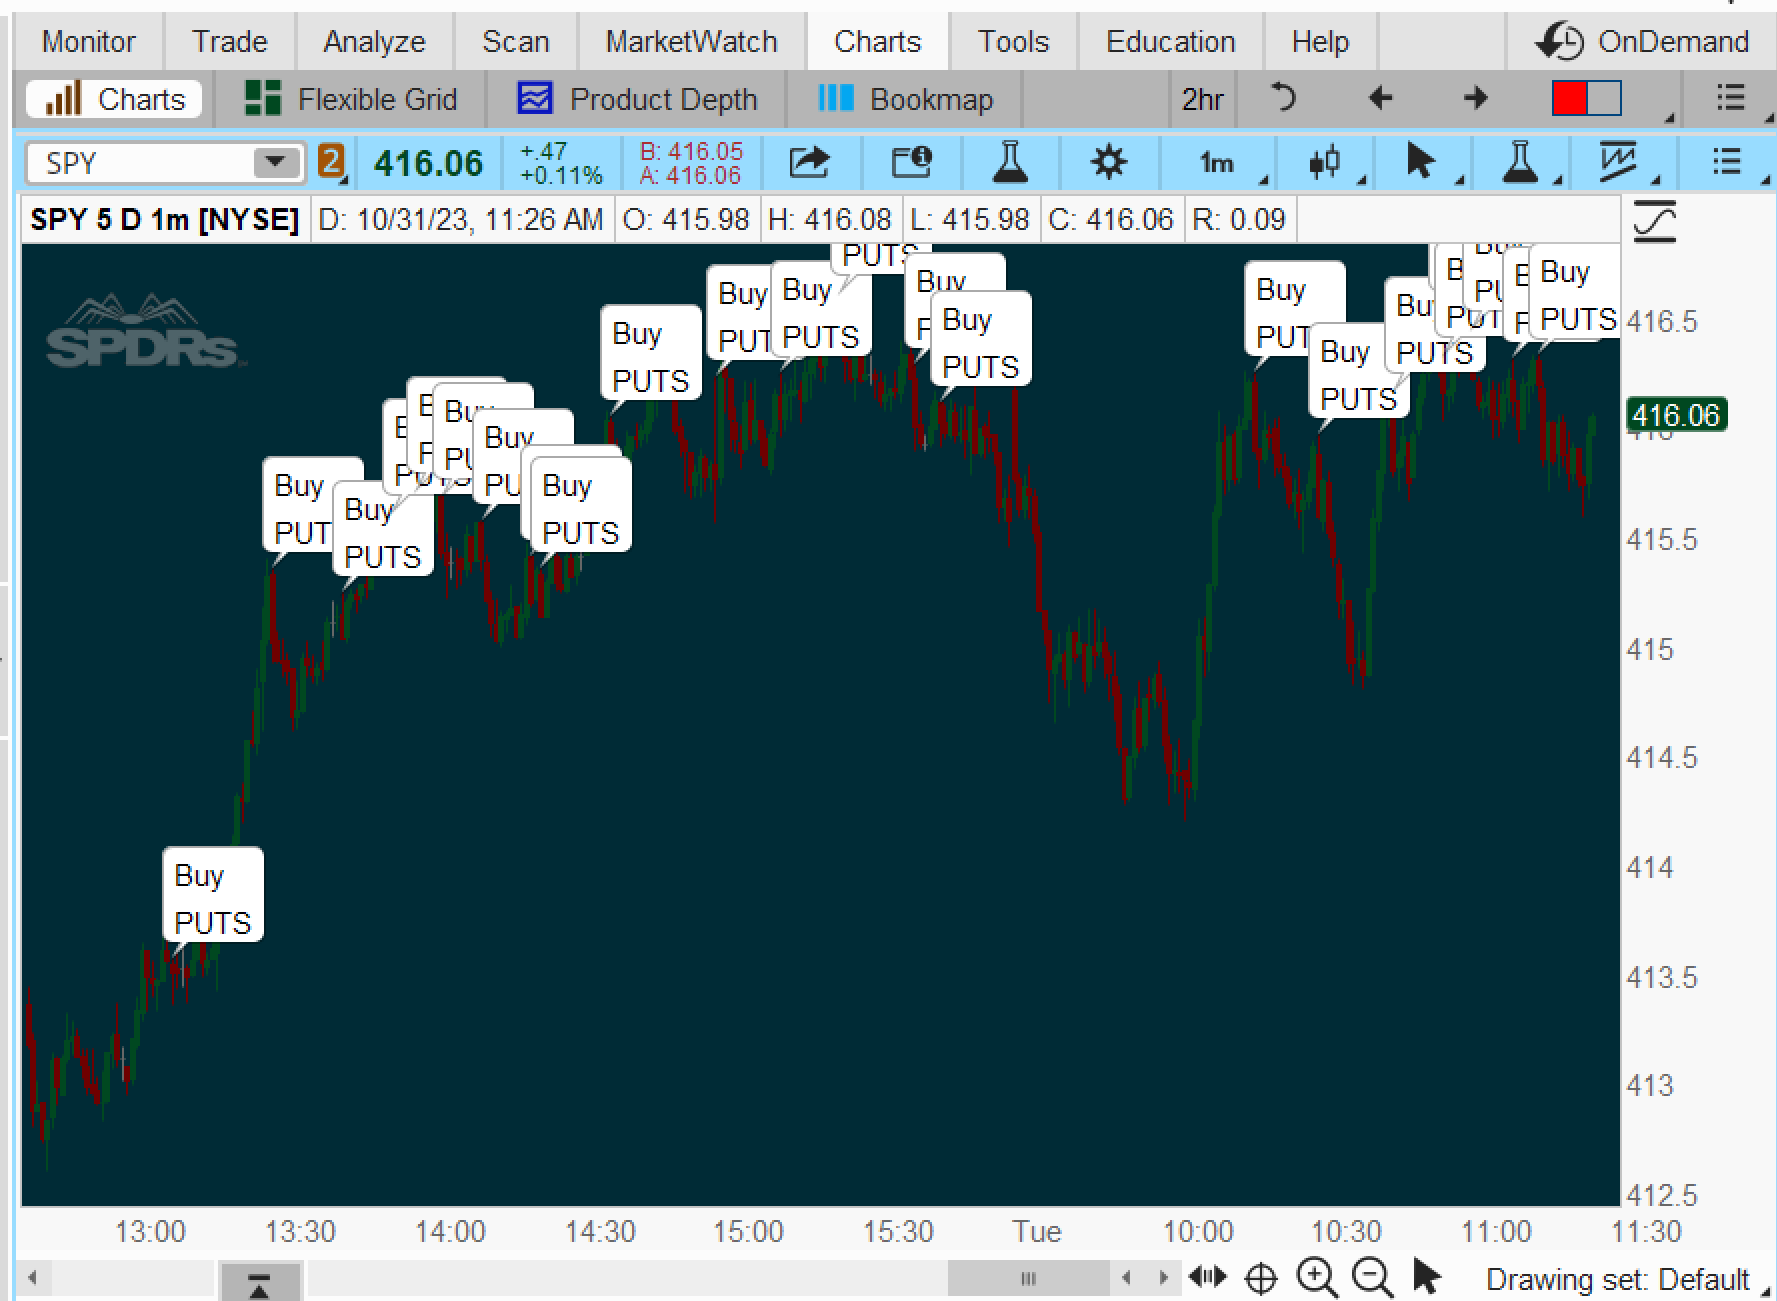1777x1301 pixels.
Task: Select the Charts sub-tab button
Action: point(114,99)
